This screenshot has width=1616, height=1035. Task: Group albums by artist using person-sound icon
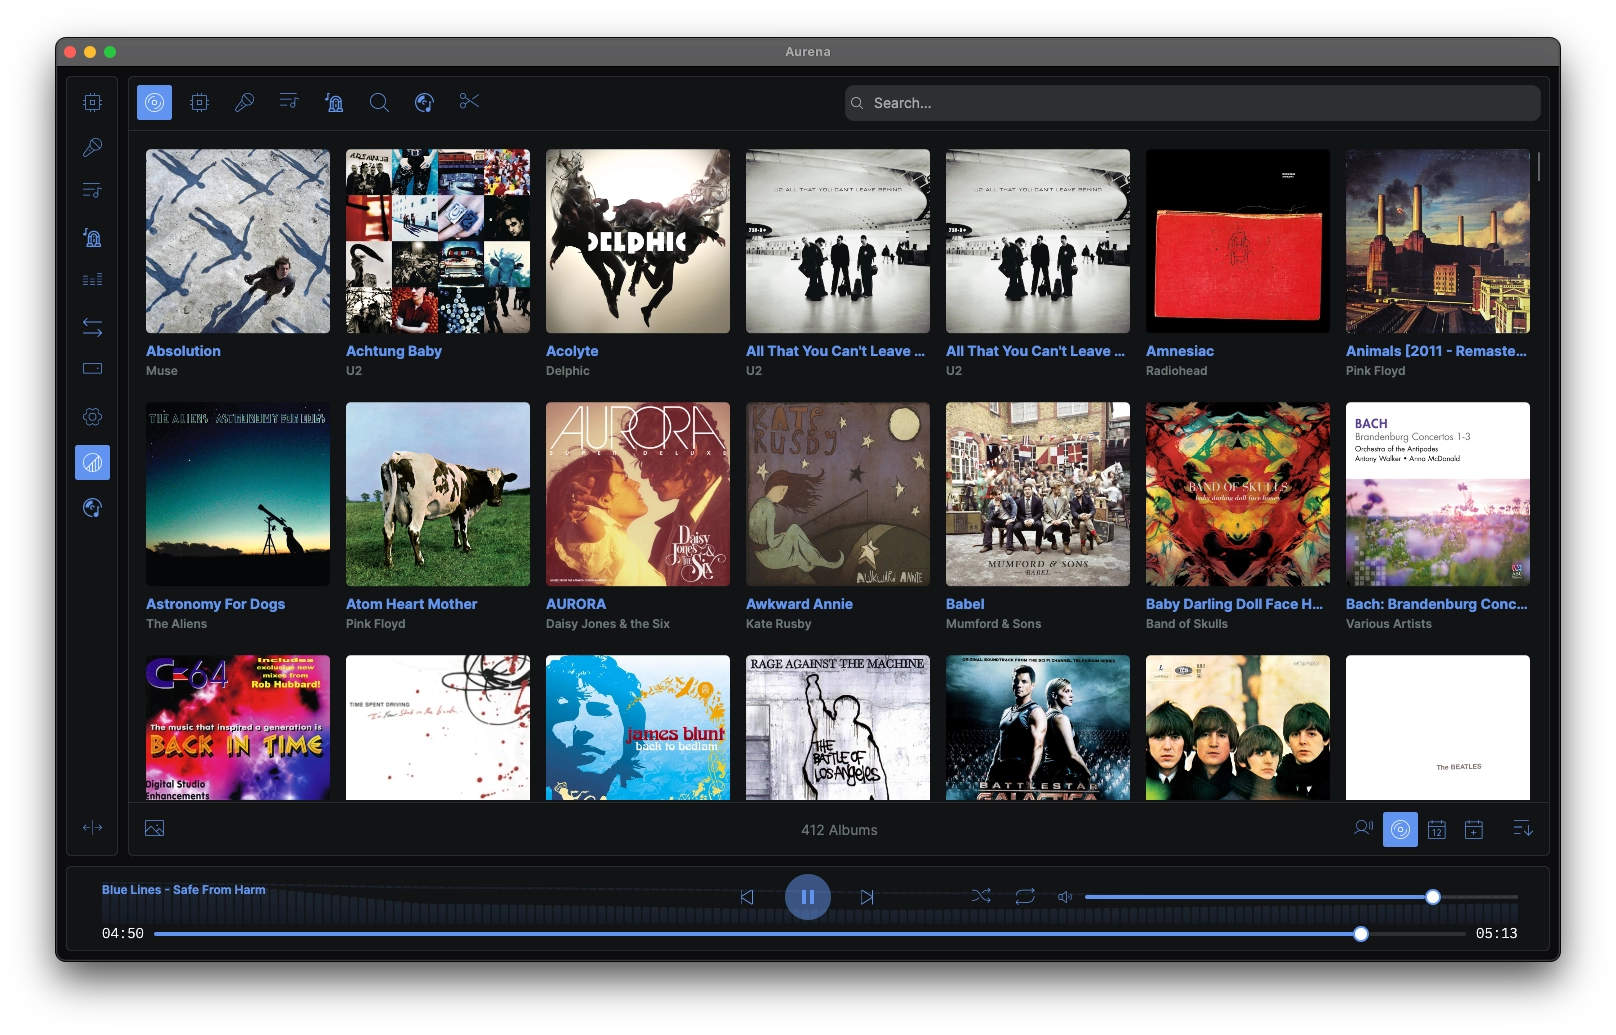pos(1363,829)
